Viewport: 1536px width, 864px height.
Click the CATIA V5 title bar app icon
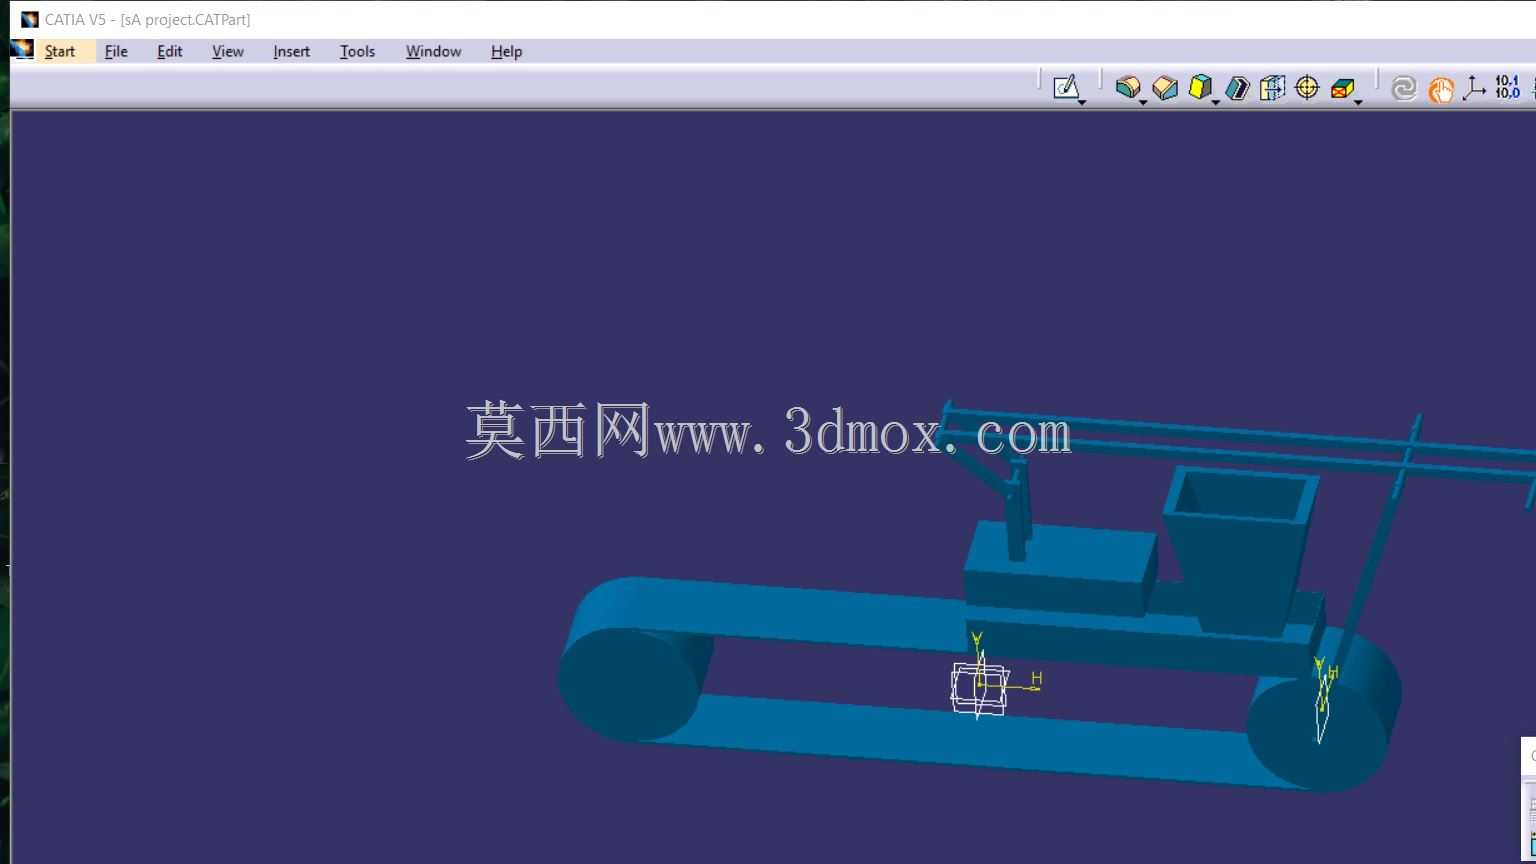(29, 19)
